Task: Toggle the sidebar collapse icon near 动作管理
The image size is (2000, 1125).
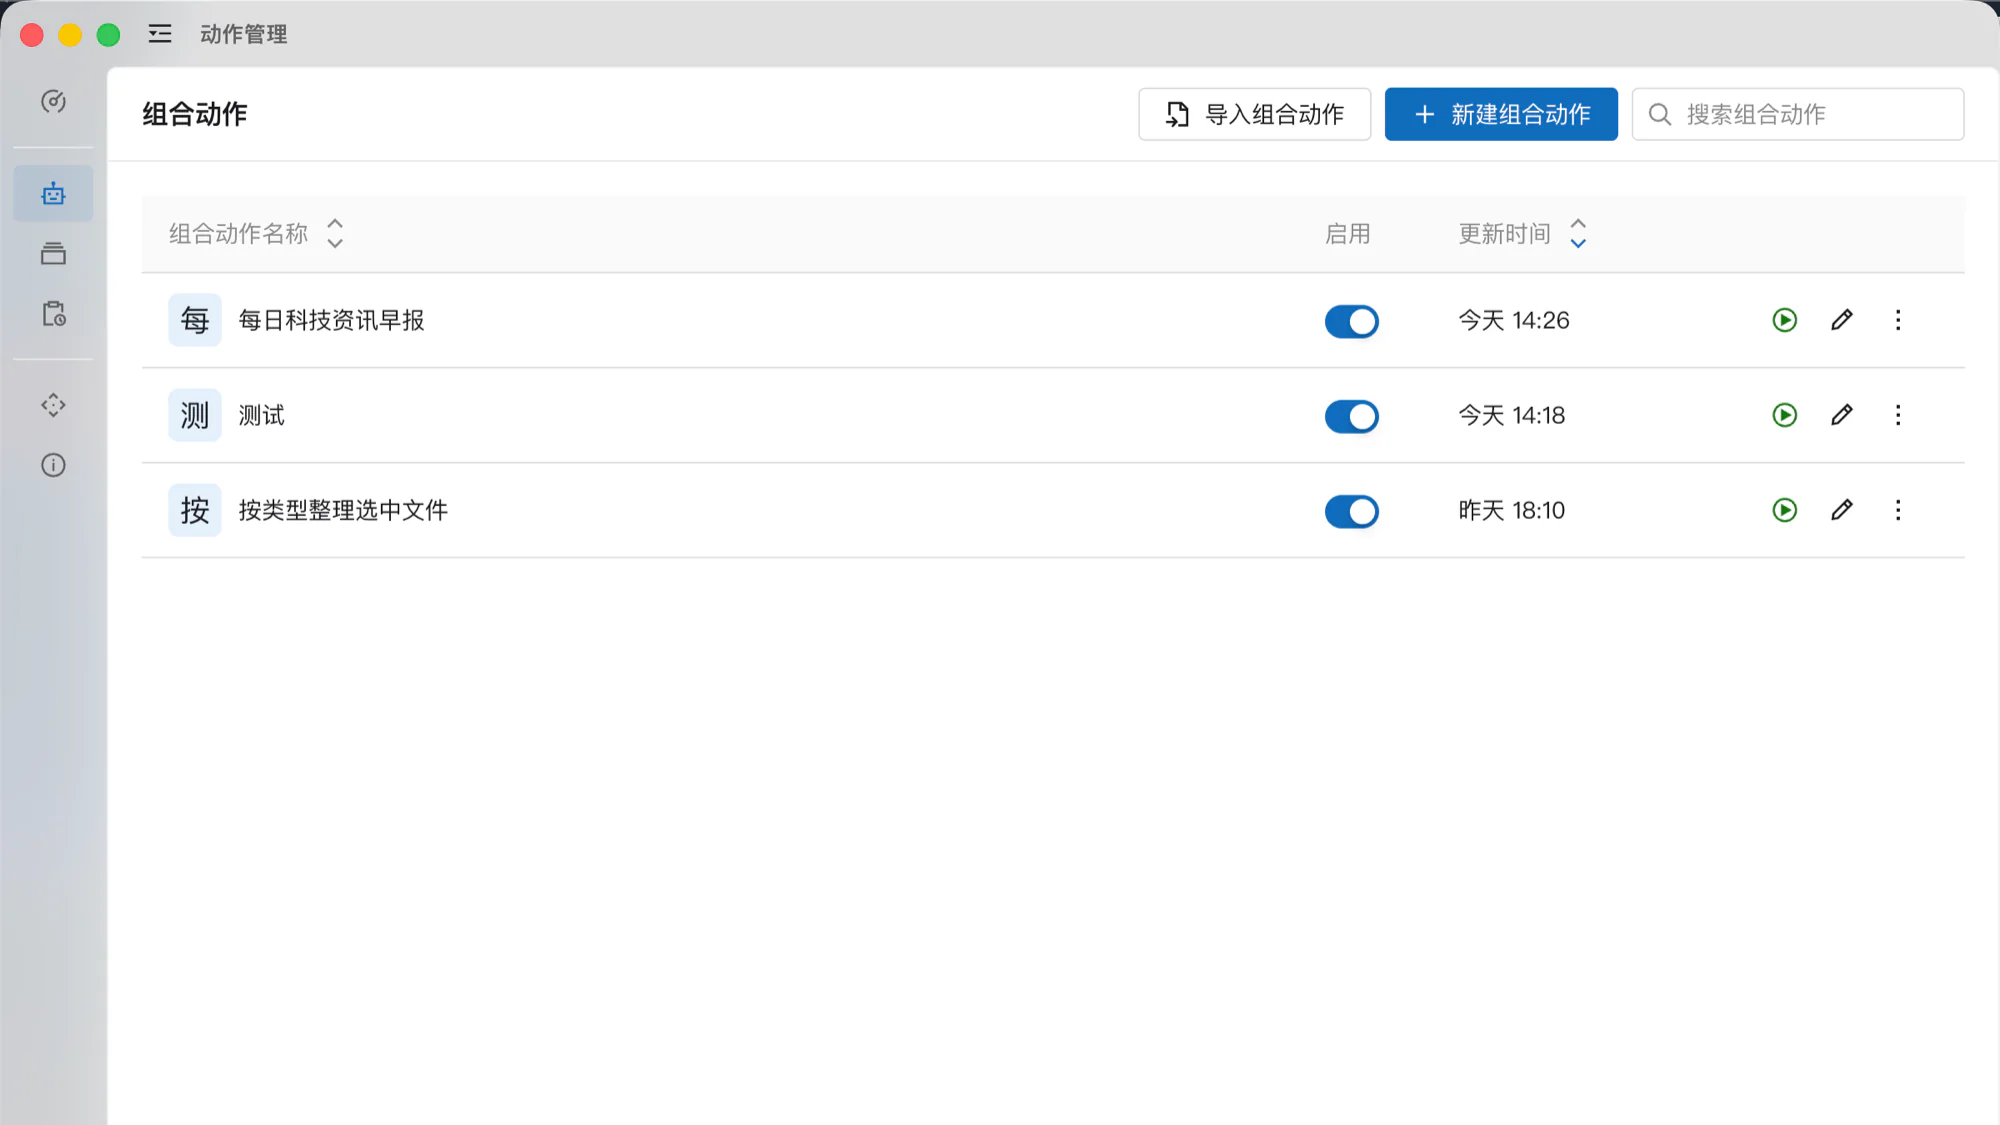Action: pos(160,34)
